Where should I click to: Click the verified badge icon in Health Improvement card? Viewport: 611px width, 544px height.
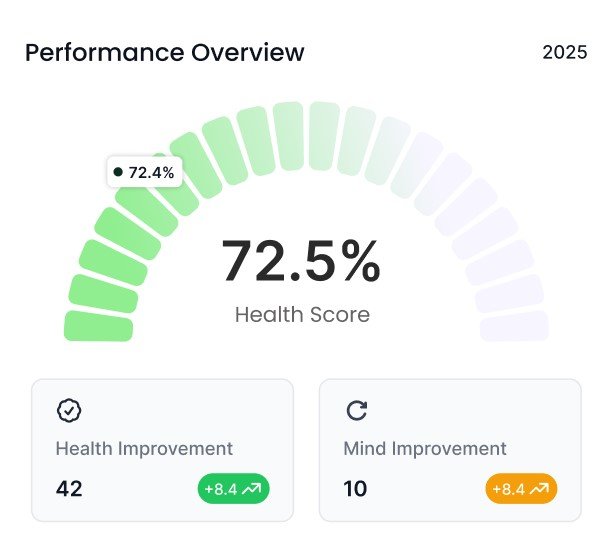click(x=70, y=409)
